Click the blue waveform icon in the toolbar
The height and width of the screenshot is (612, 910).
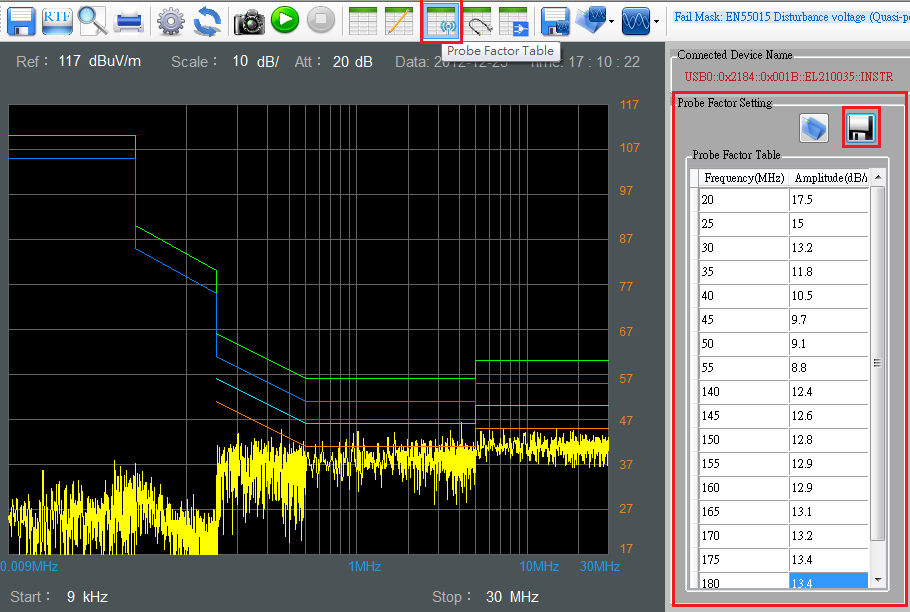click(636, 21)
